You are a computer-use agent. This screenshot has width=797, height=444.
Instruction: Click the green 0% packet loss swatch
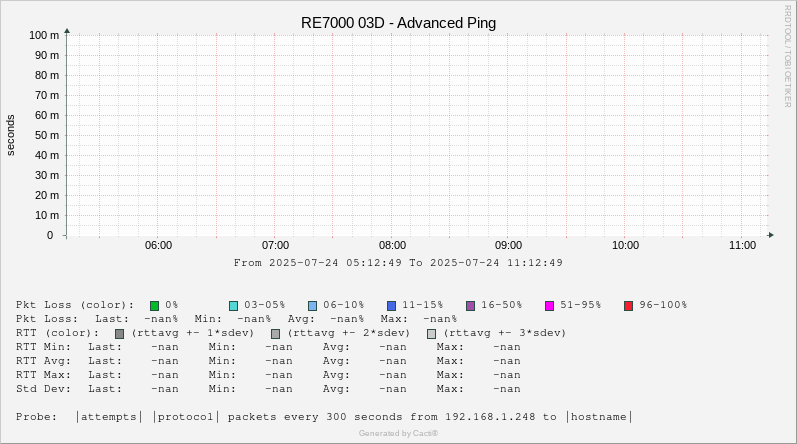click(x=155, y=305)
